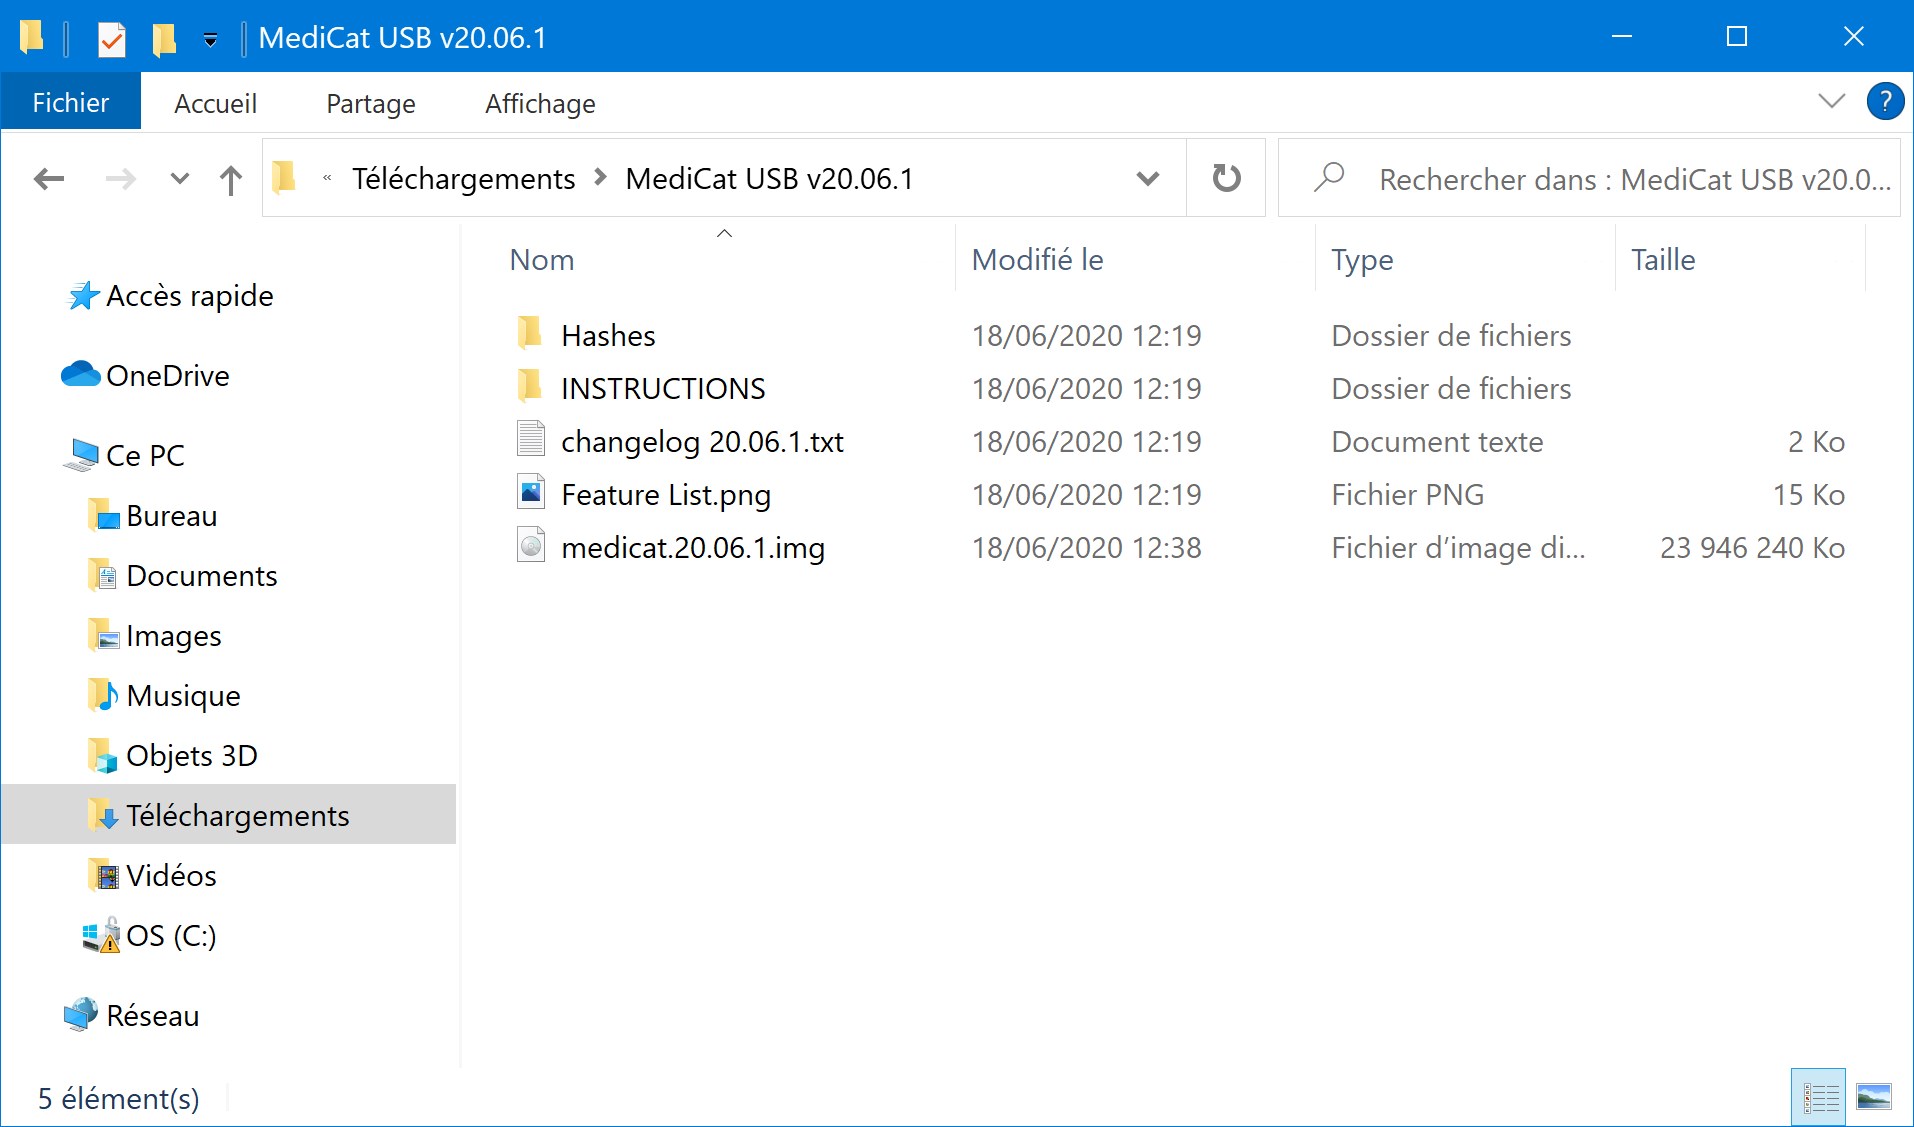
Task: Switch to the Partage ribbon tab
Action: (x=371, y=103)
